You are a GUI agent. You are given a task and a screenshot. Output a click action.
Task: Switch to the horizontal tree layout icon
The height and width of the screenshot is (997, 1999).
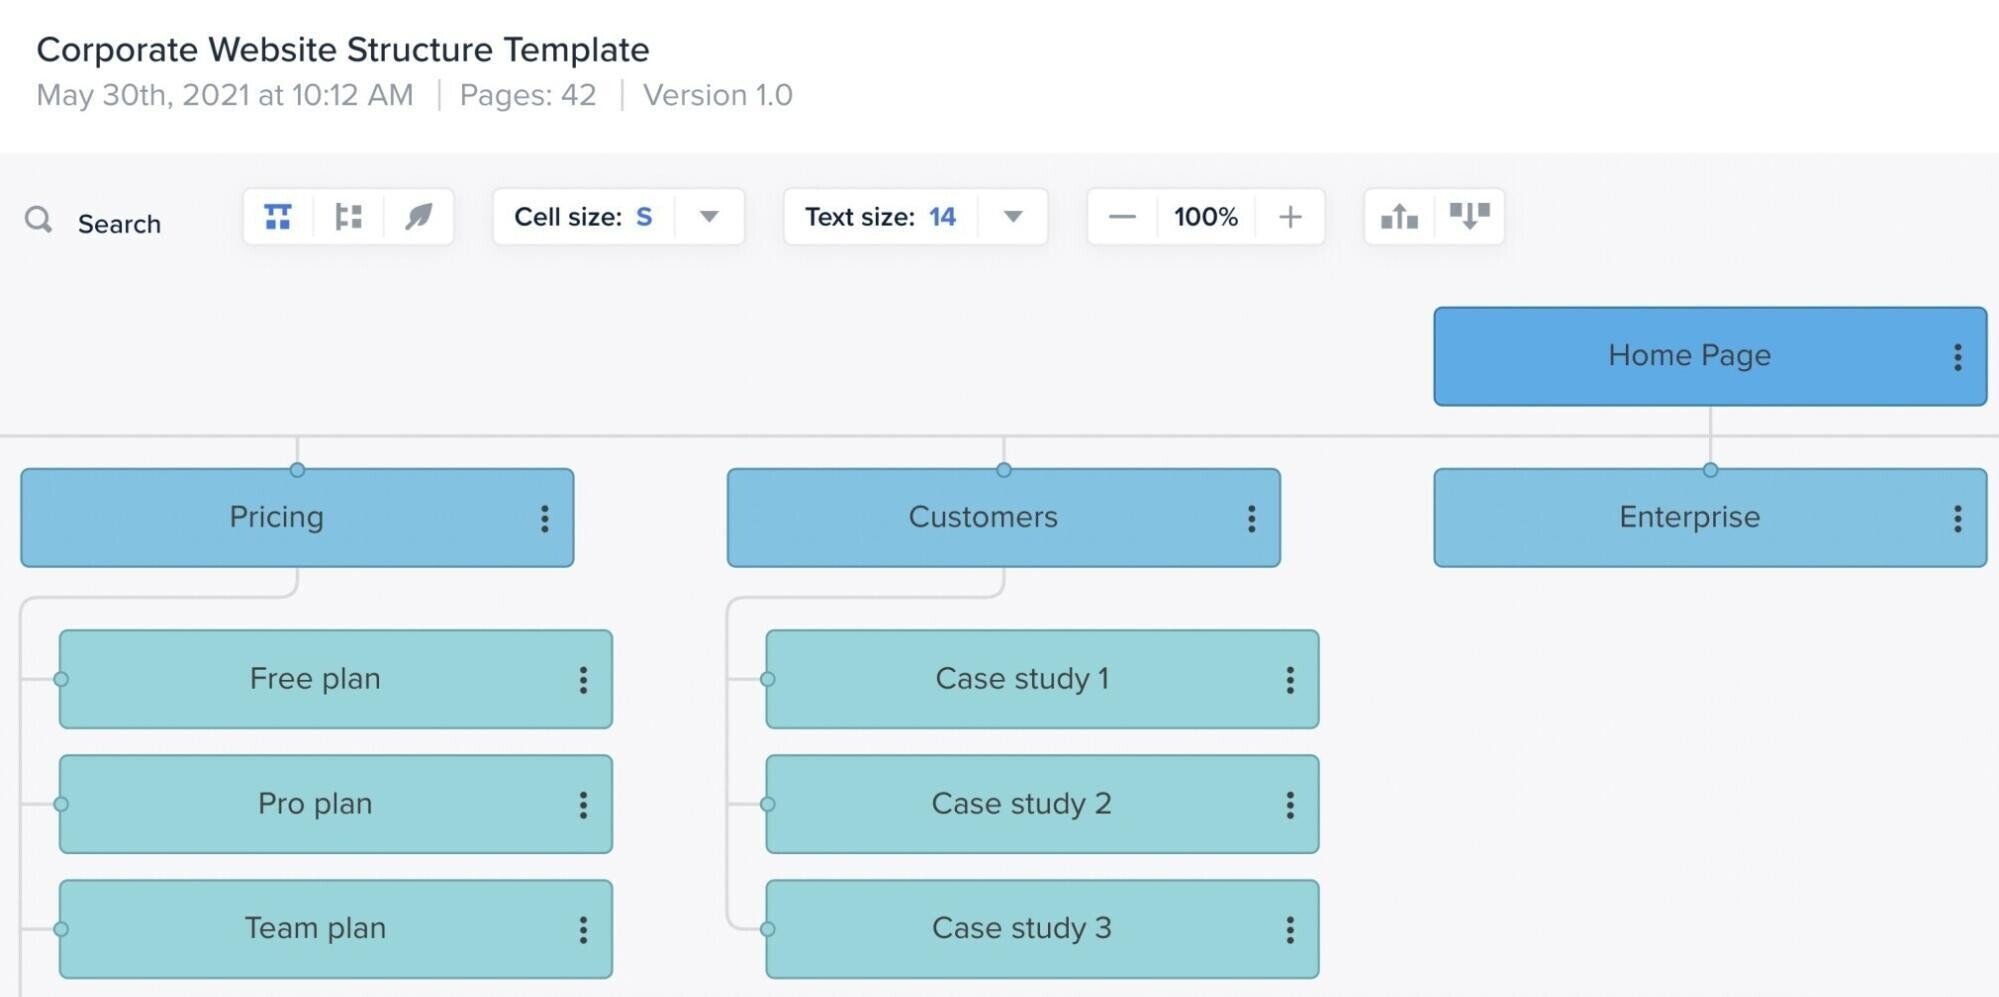(x=347, y=216)
